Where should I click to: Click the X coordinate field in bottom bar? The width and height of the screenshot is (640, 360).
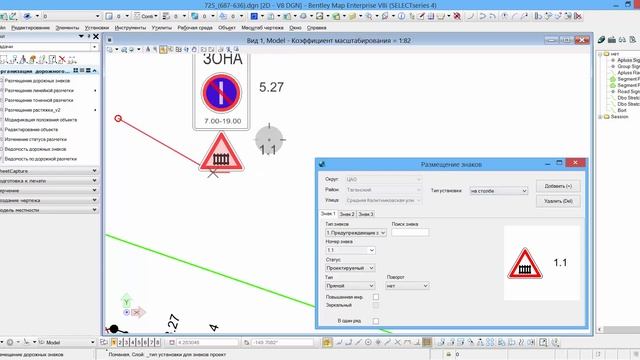pos(207,342)
